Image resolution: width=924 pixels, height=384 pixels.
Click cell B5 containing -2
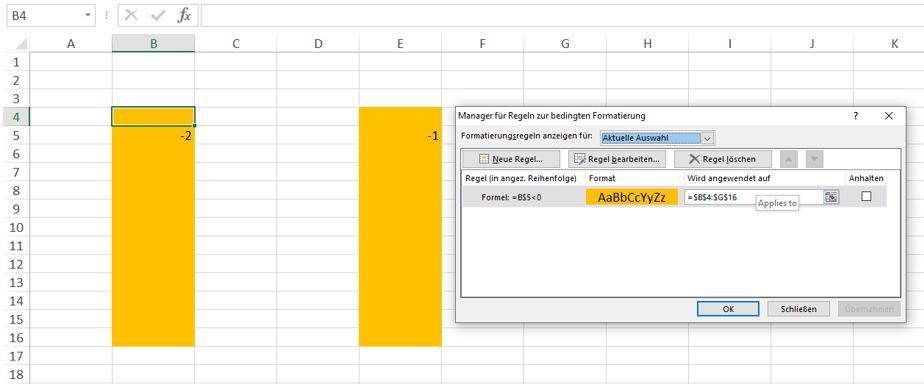pos(153,135)
